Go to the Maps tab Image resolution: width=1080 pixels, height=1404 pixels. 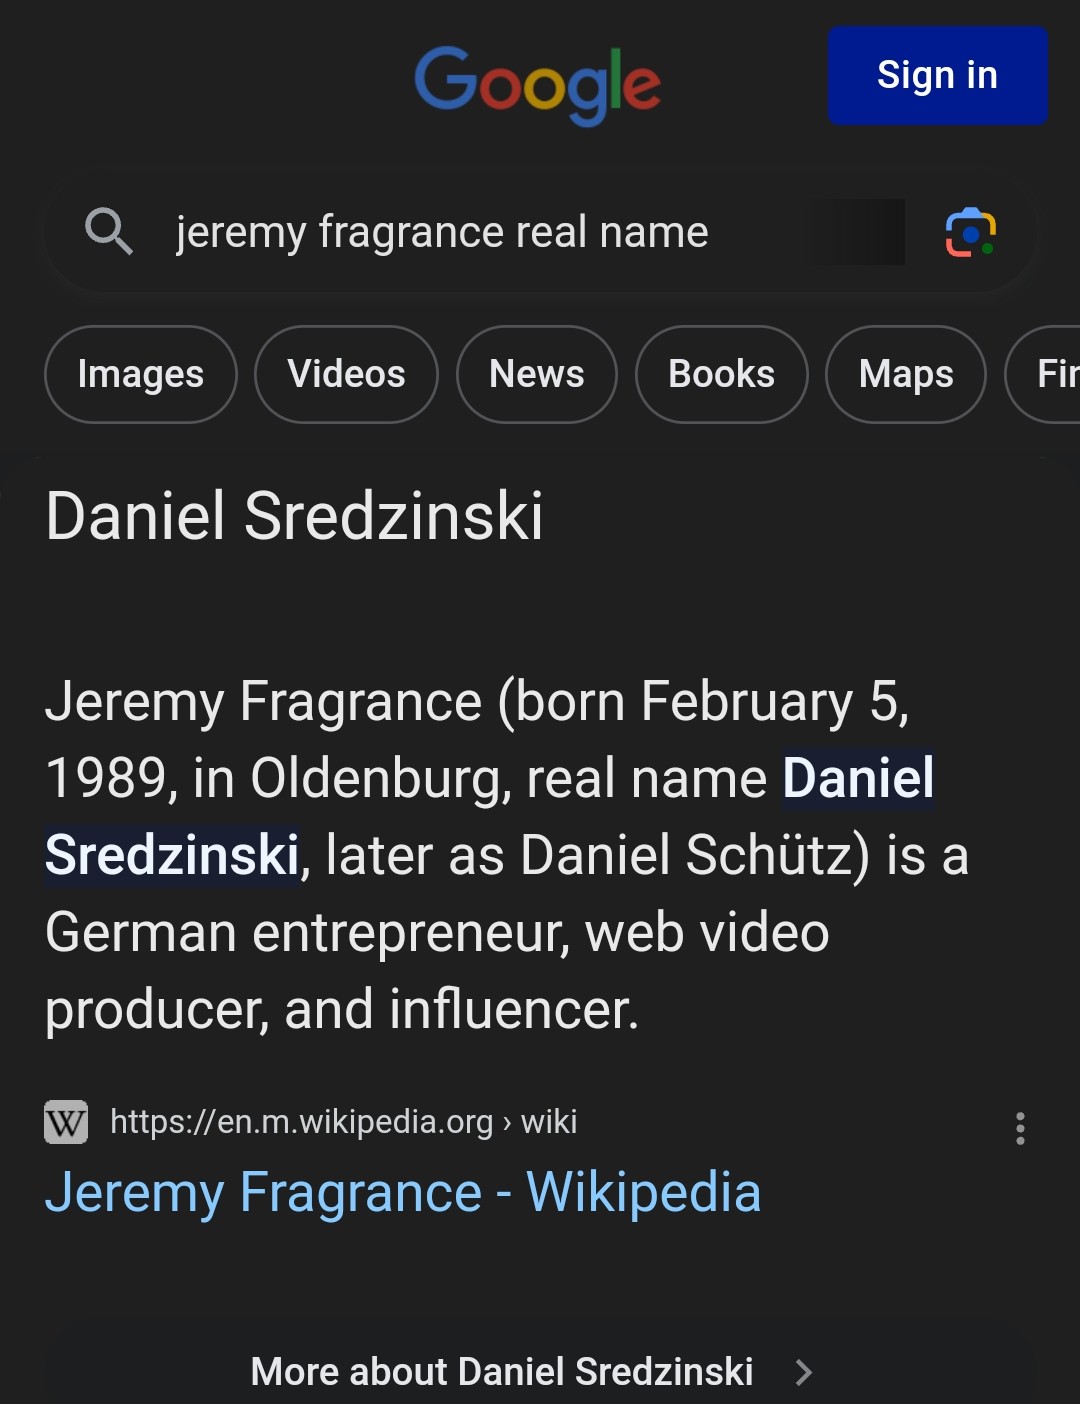click(x=905, y=374)
